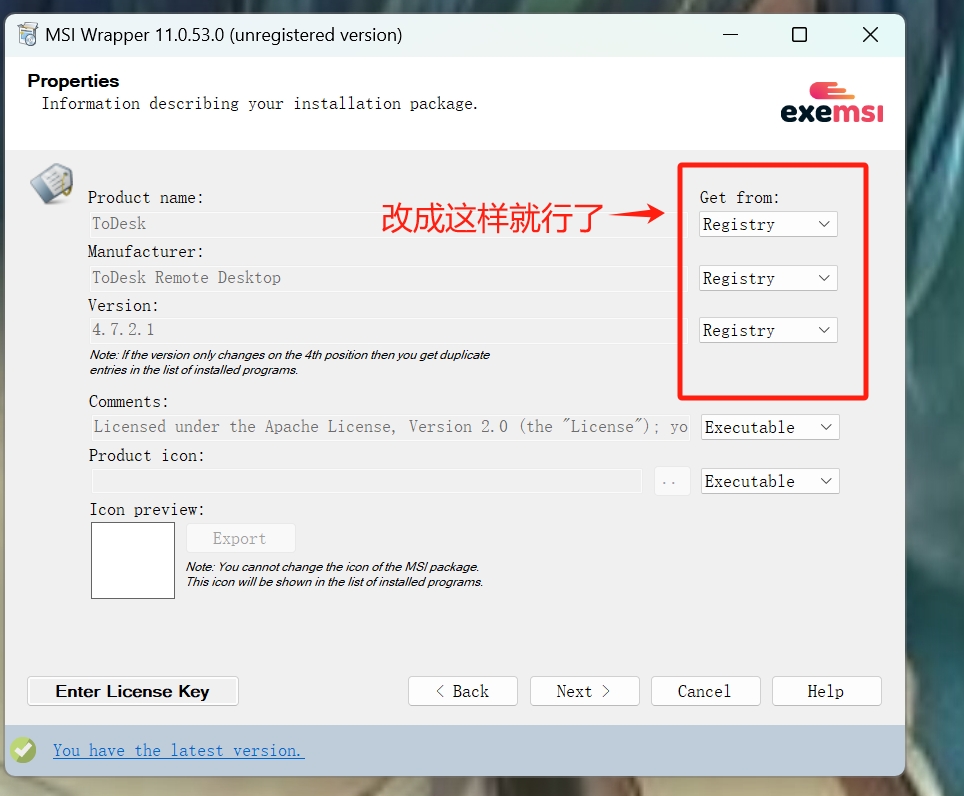Click the green checkmark status icon

[x=23, y=750]
